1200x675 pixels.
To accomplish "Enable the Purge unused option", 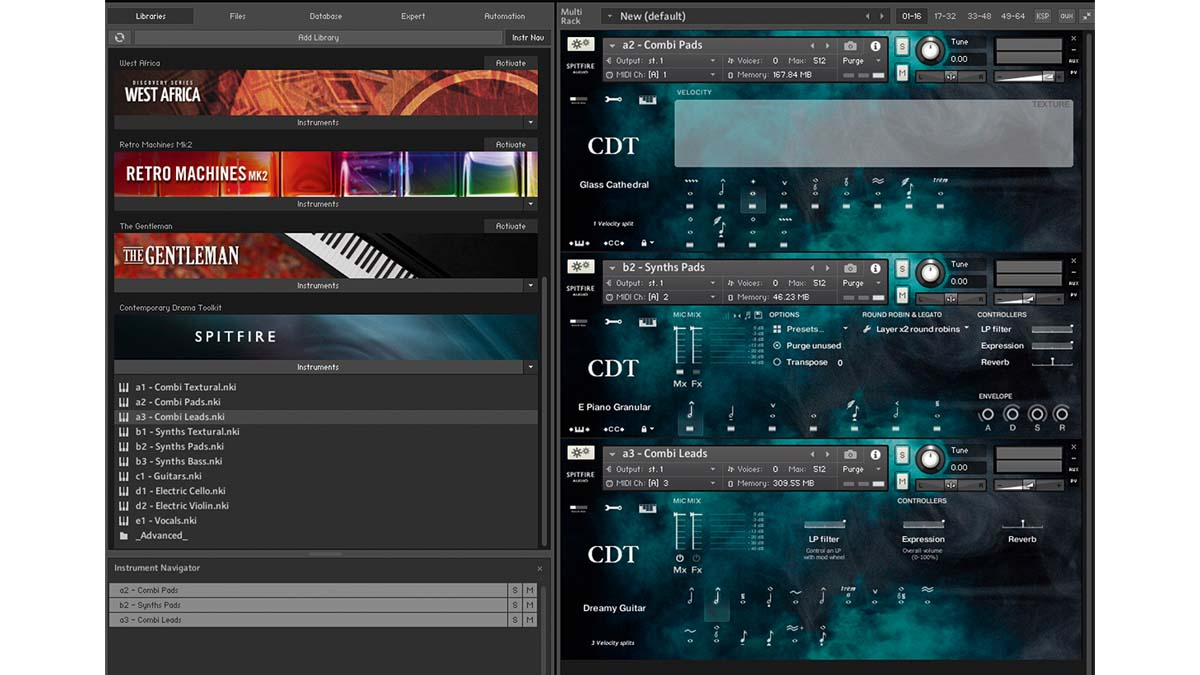I will pyautogui.click(x=777, y=346).
